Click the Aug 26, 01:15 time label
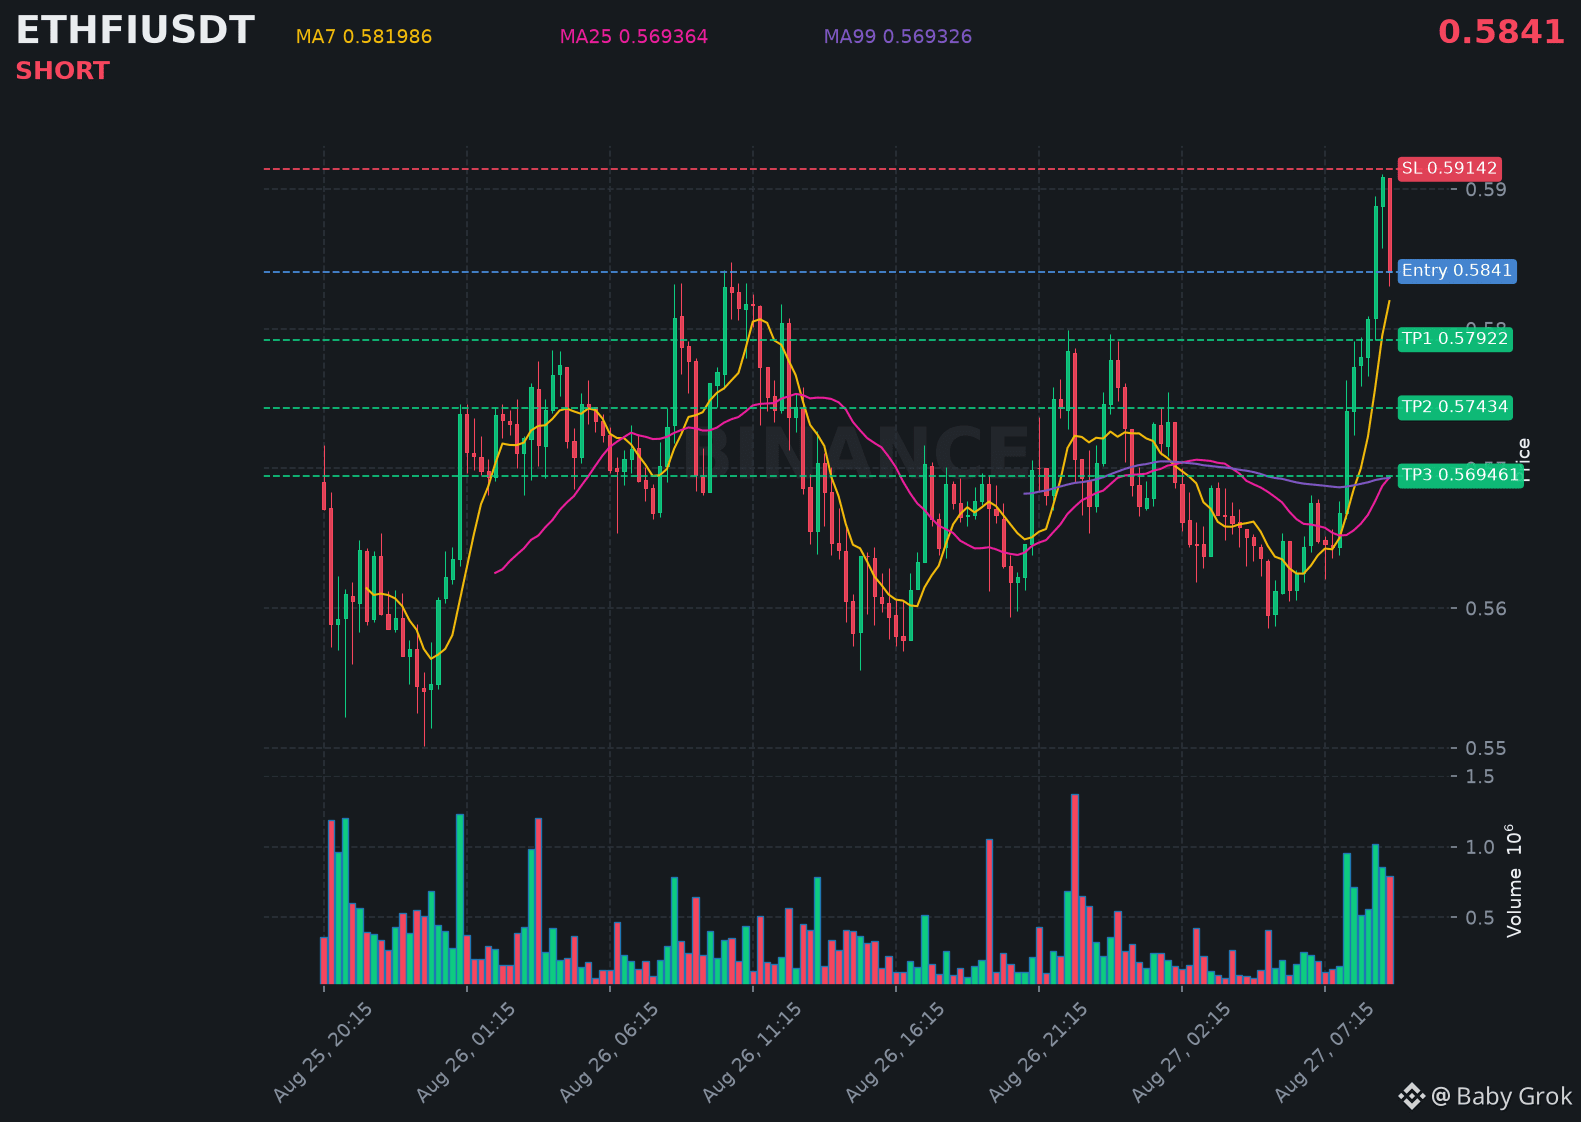Screen dimensions: 1581x1122 466,1053
